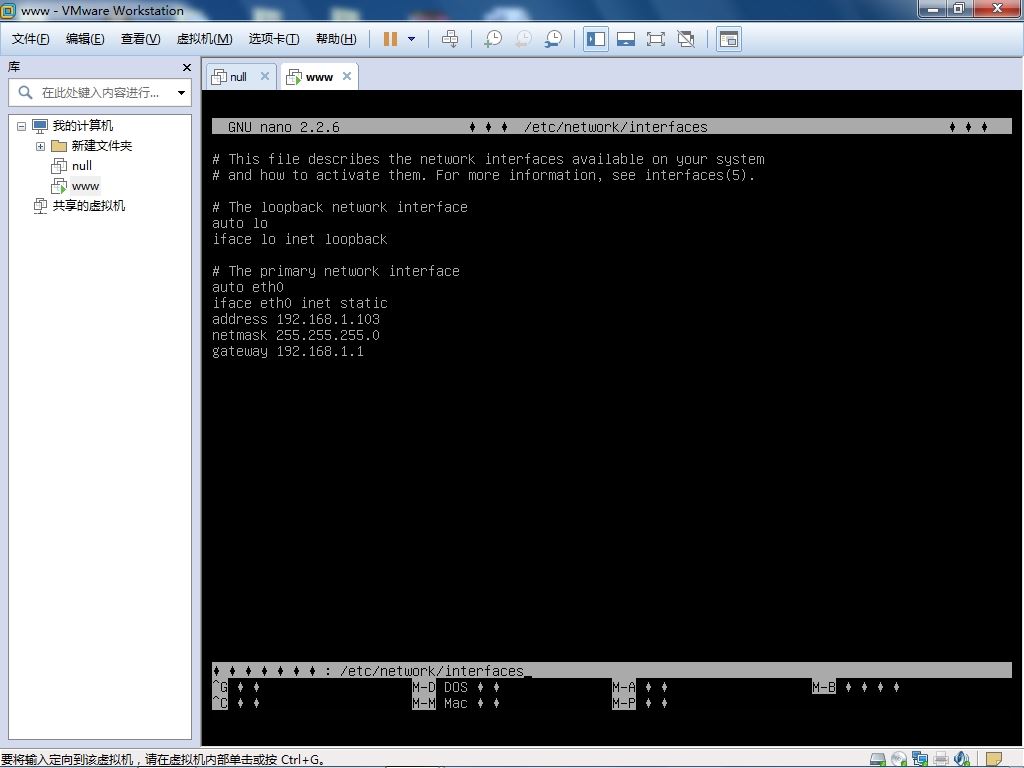The height and width of the screenshot is (768, 1024).
Task: Select 共享的虚拟机 in the library
Action: [88, 206]
